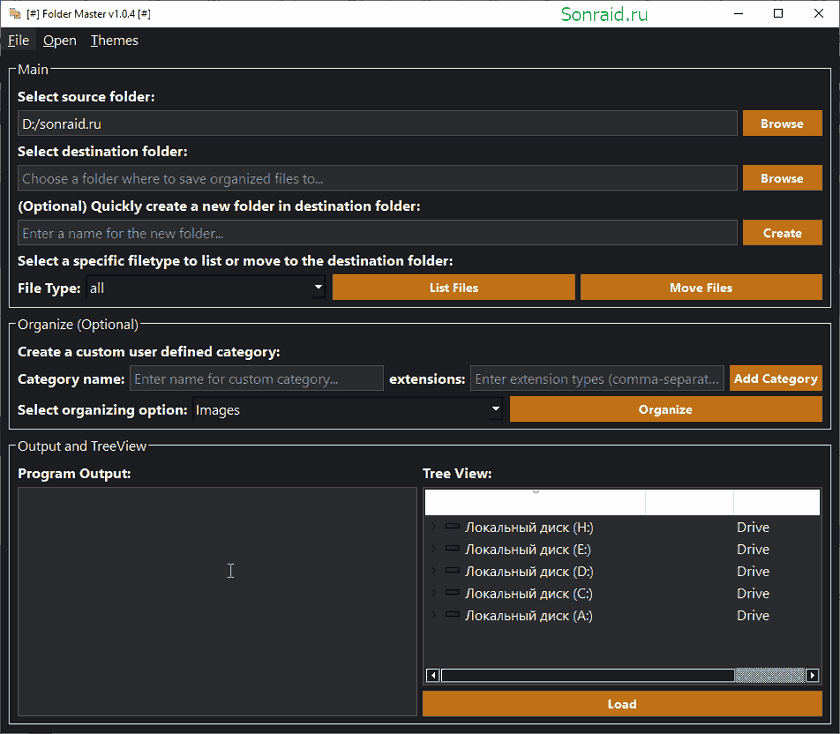Open the Themes menu

pos(114,41)
